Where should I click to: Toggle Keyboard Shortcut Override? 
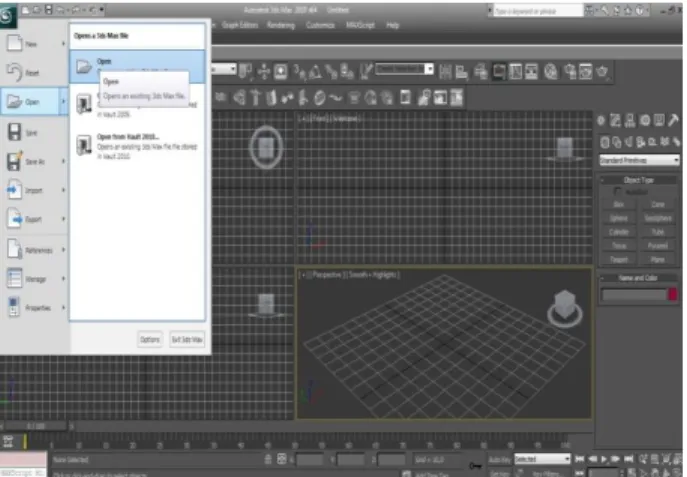coord(280,71)
